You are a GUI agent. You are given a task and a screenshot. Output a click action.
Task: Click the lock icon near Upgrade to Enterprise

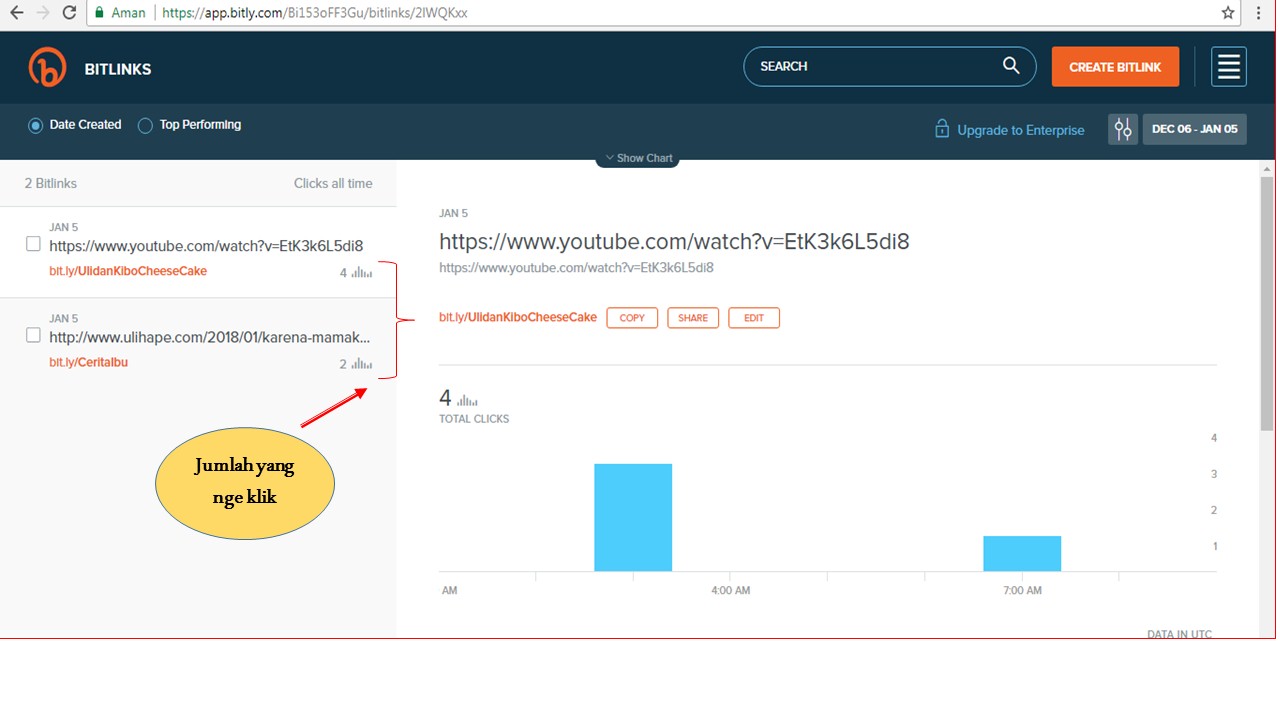[941, 129]
